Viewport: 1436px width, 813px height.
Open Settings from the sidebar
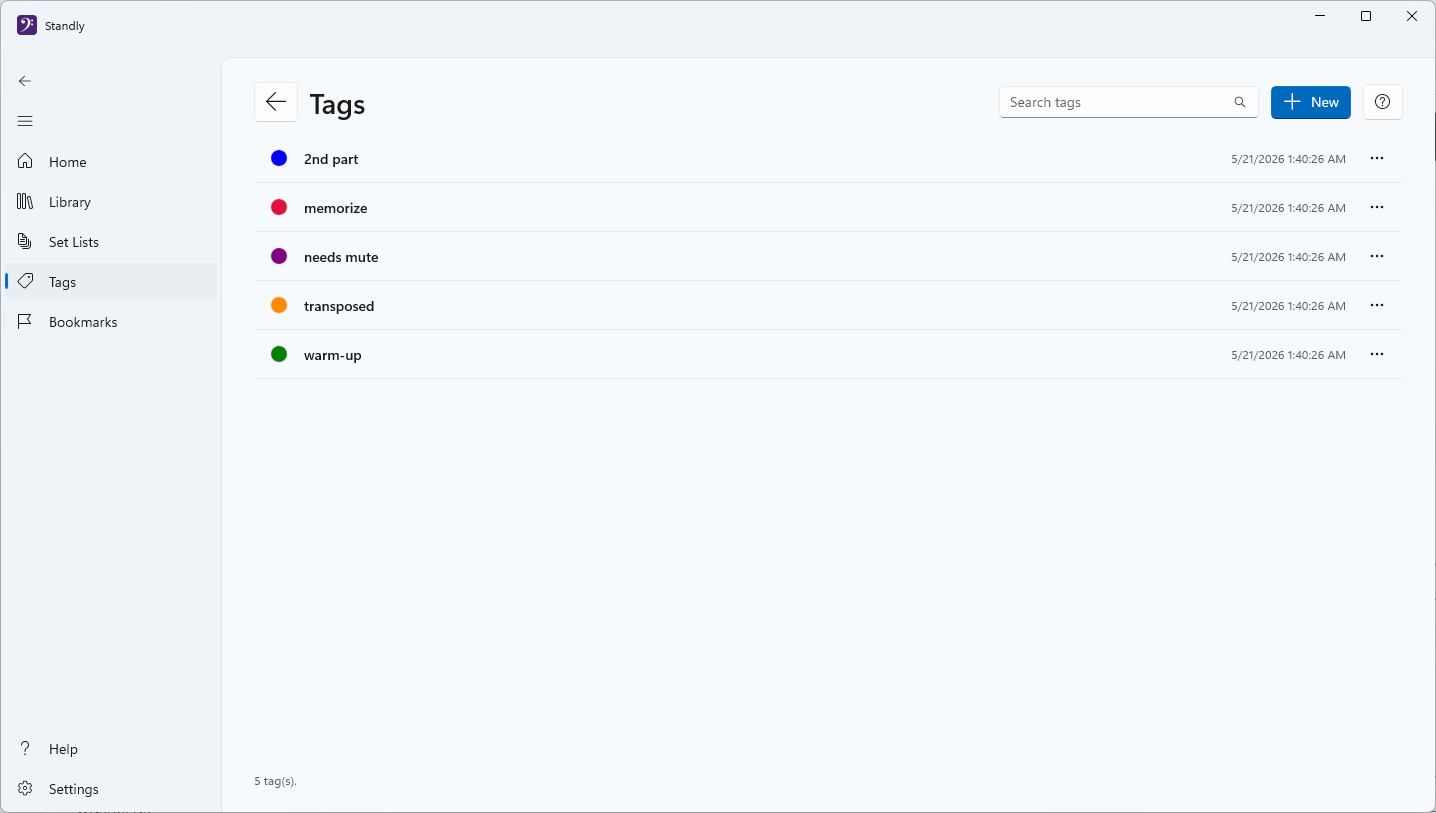111,789
